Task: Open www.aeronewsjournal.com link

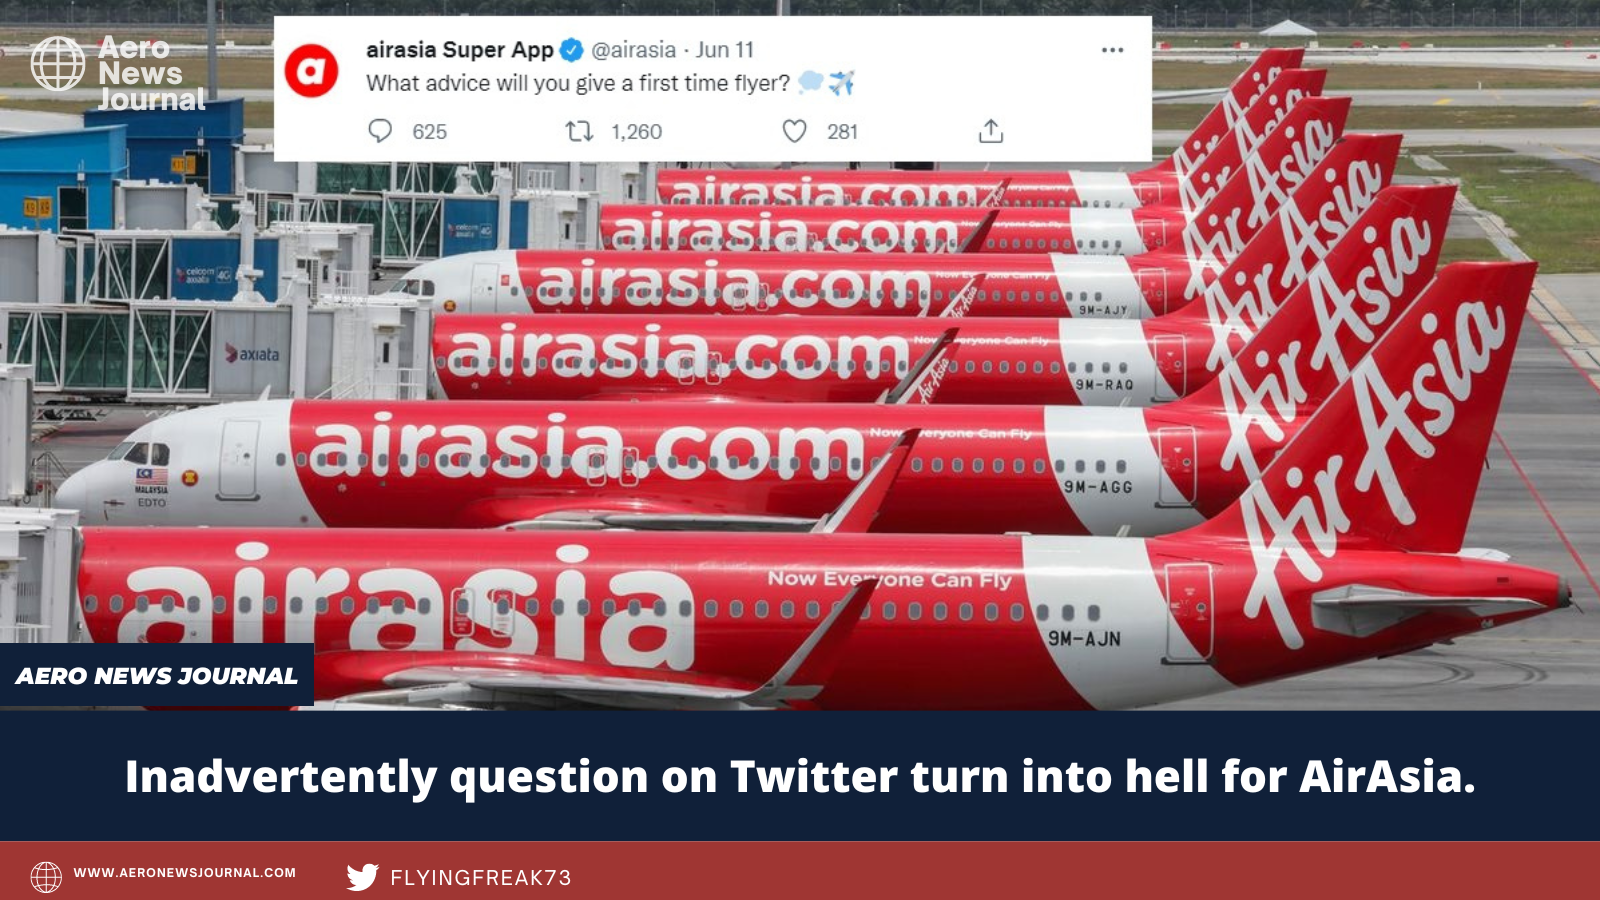Action: 185,873
